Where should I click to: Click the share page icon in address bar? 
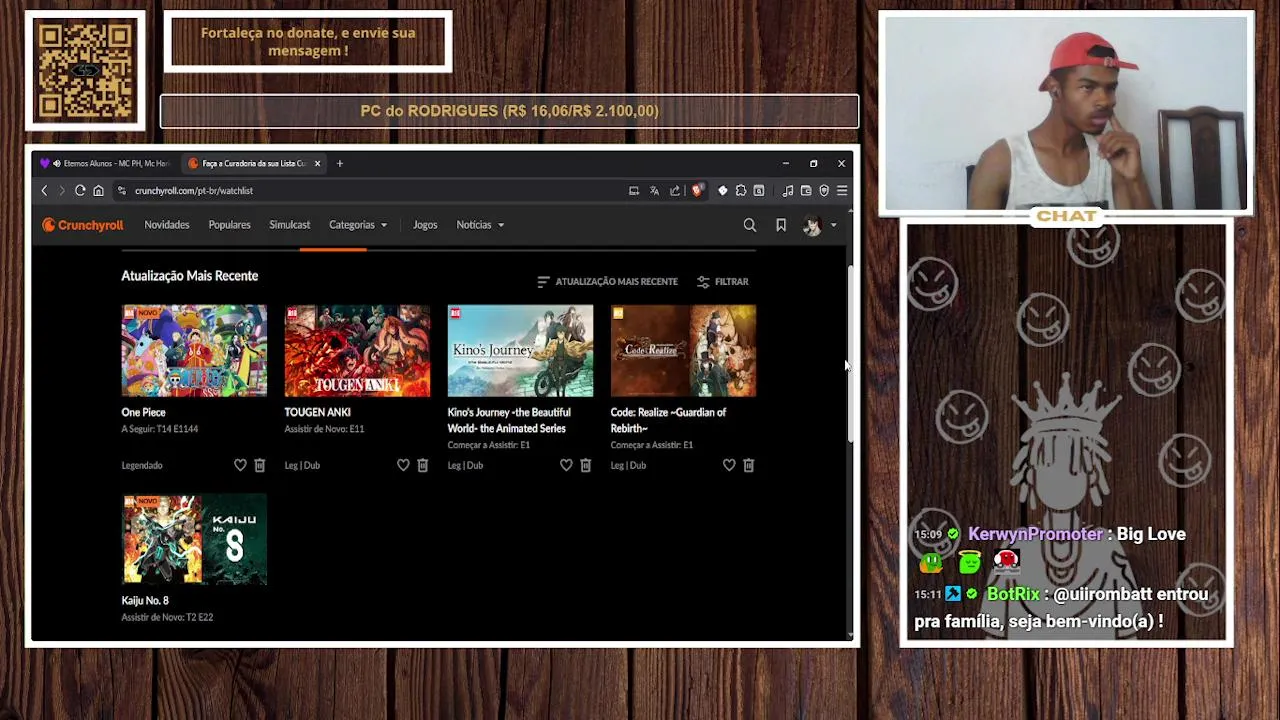click(675, 190)
